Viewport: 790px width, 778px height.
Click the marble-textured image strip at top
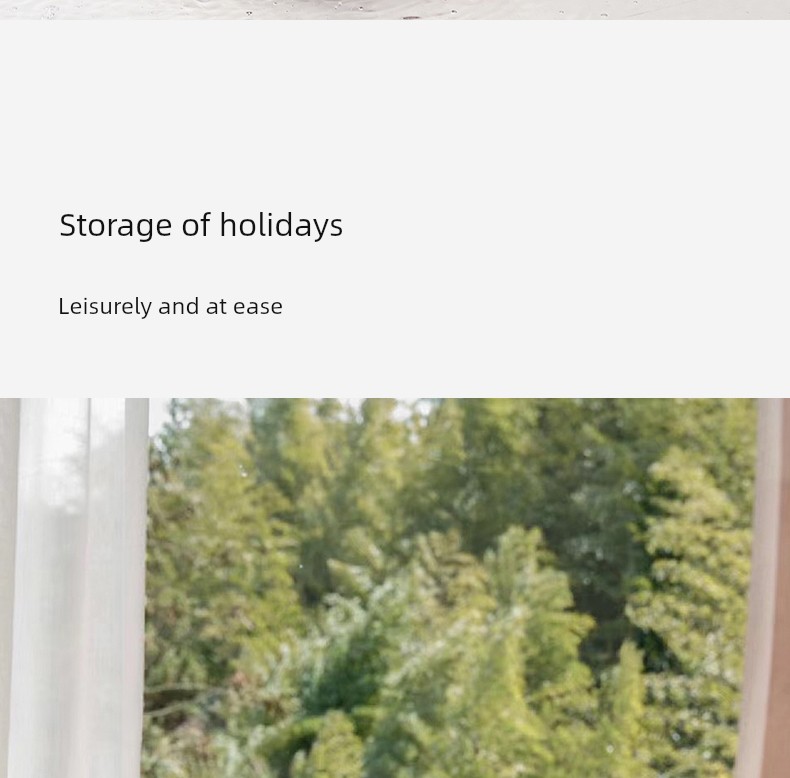[x=395, y=10]
